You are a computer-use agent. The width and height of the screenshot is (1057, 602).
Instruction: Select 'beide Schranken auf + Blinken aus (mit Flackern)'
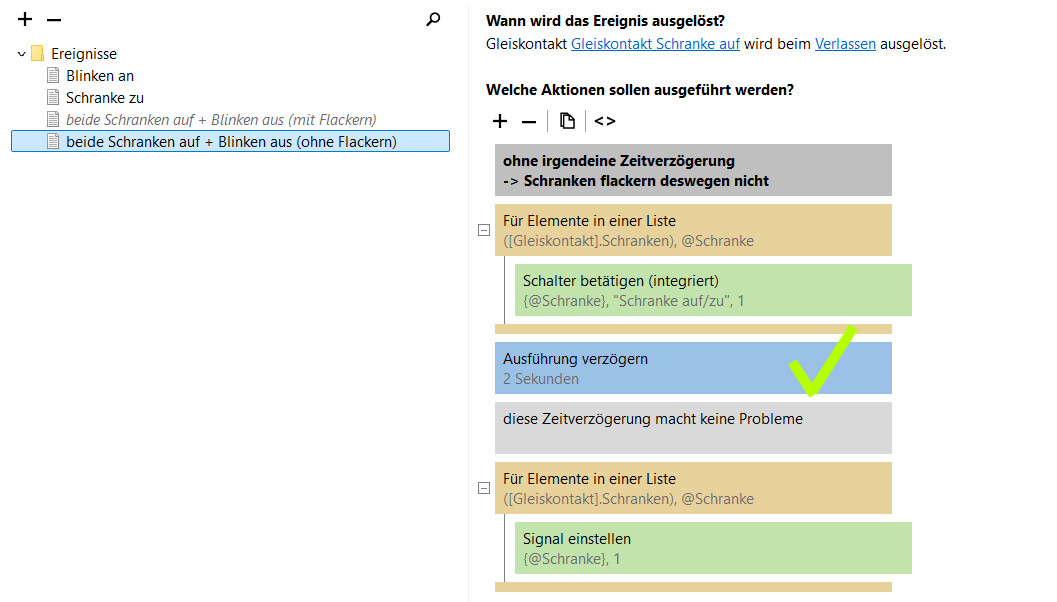pos(220,120)
